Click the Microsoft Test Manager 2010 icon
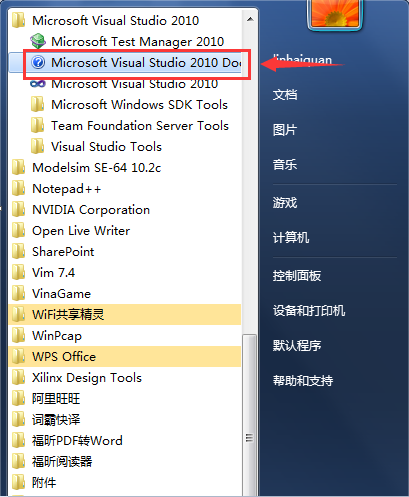This screenshot has height=497, width=409. coord(38,41)
